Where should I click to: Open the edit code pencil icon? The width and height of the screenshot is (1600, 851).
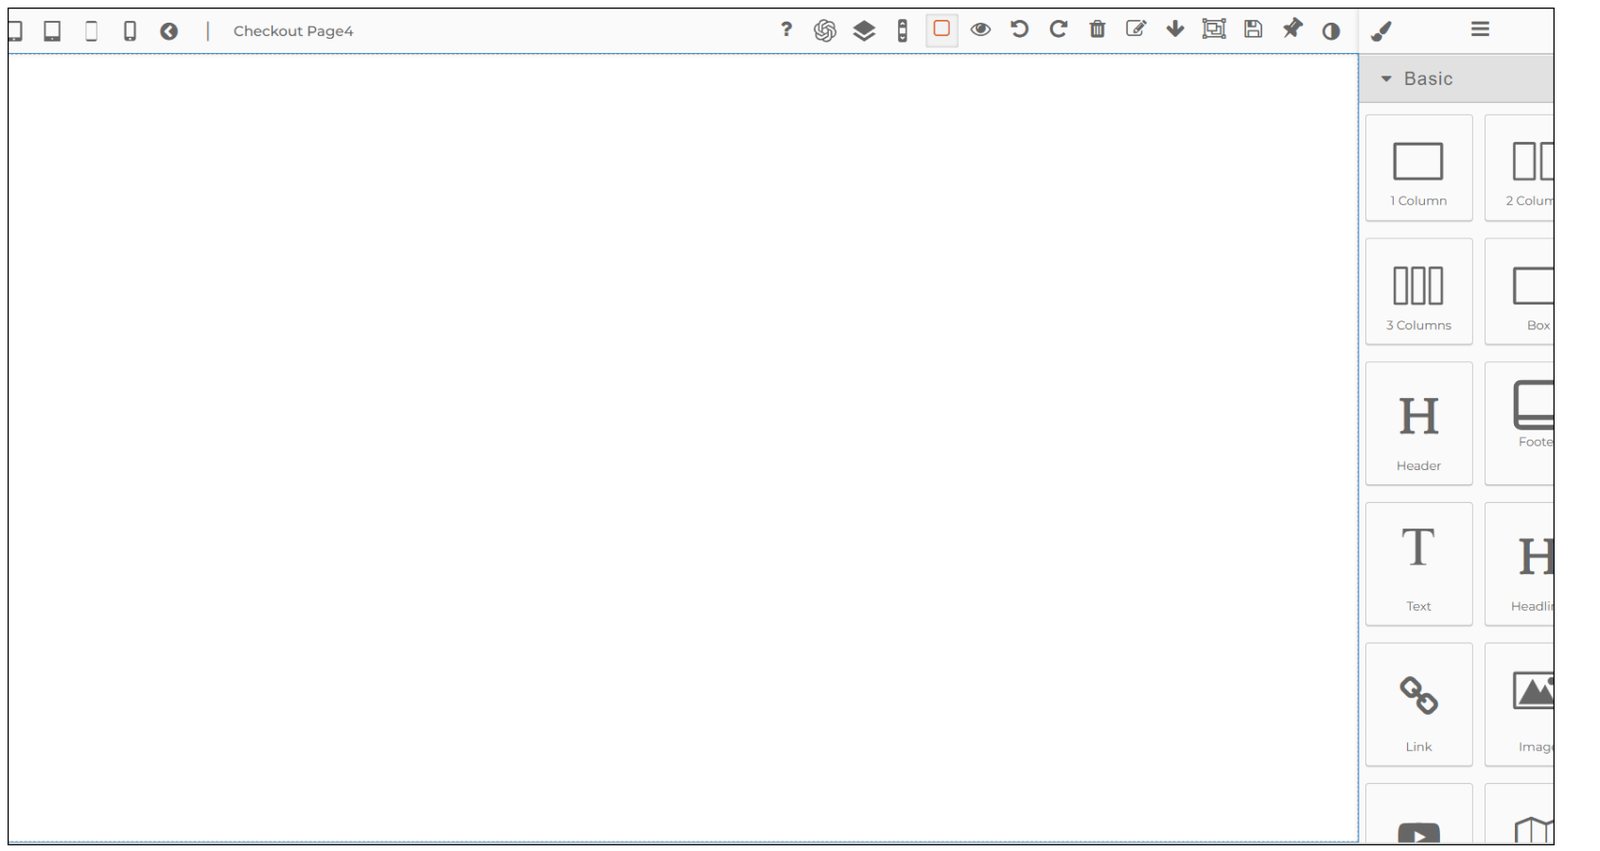1136,29
